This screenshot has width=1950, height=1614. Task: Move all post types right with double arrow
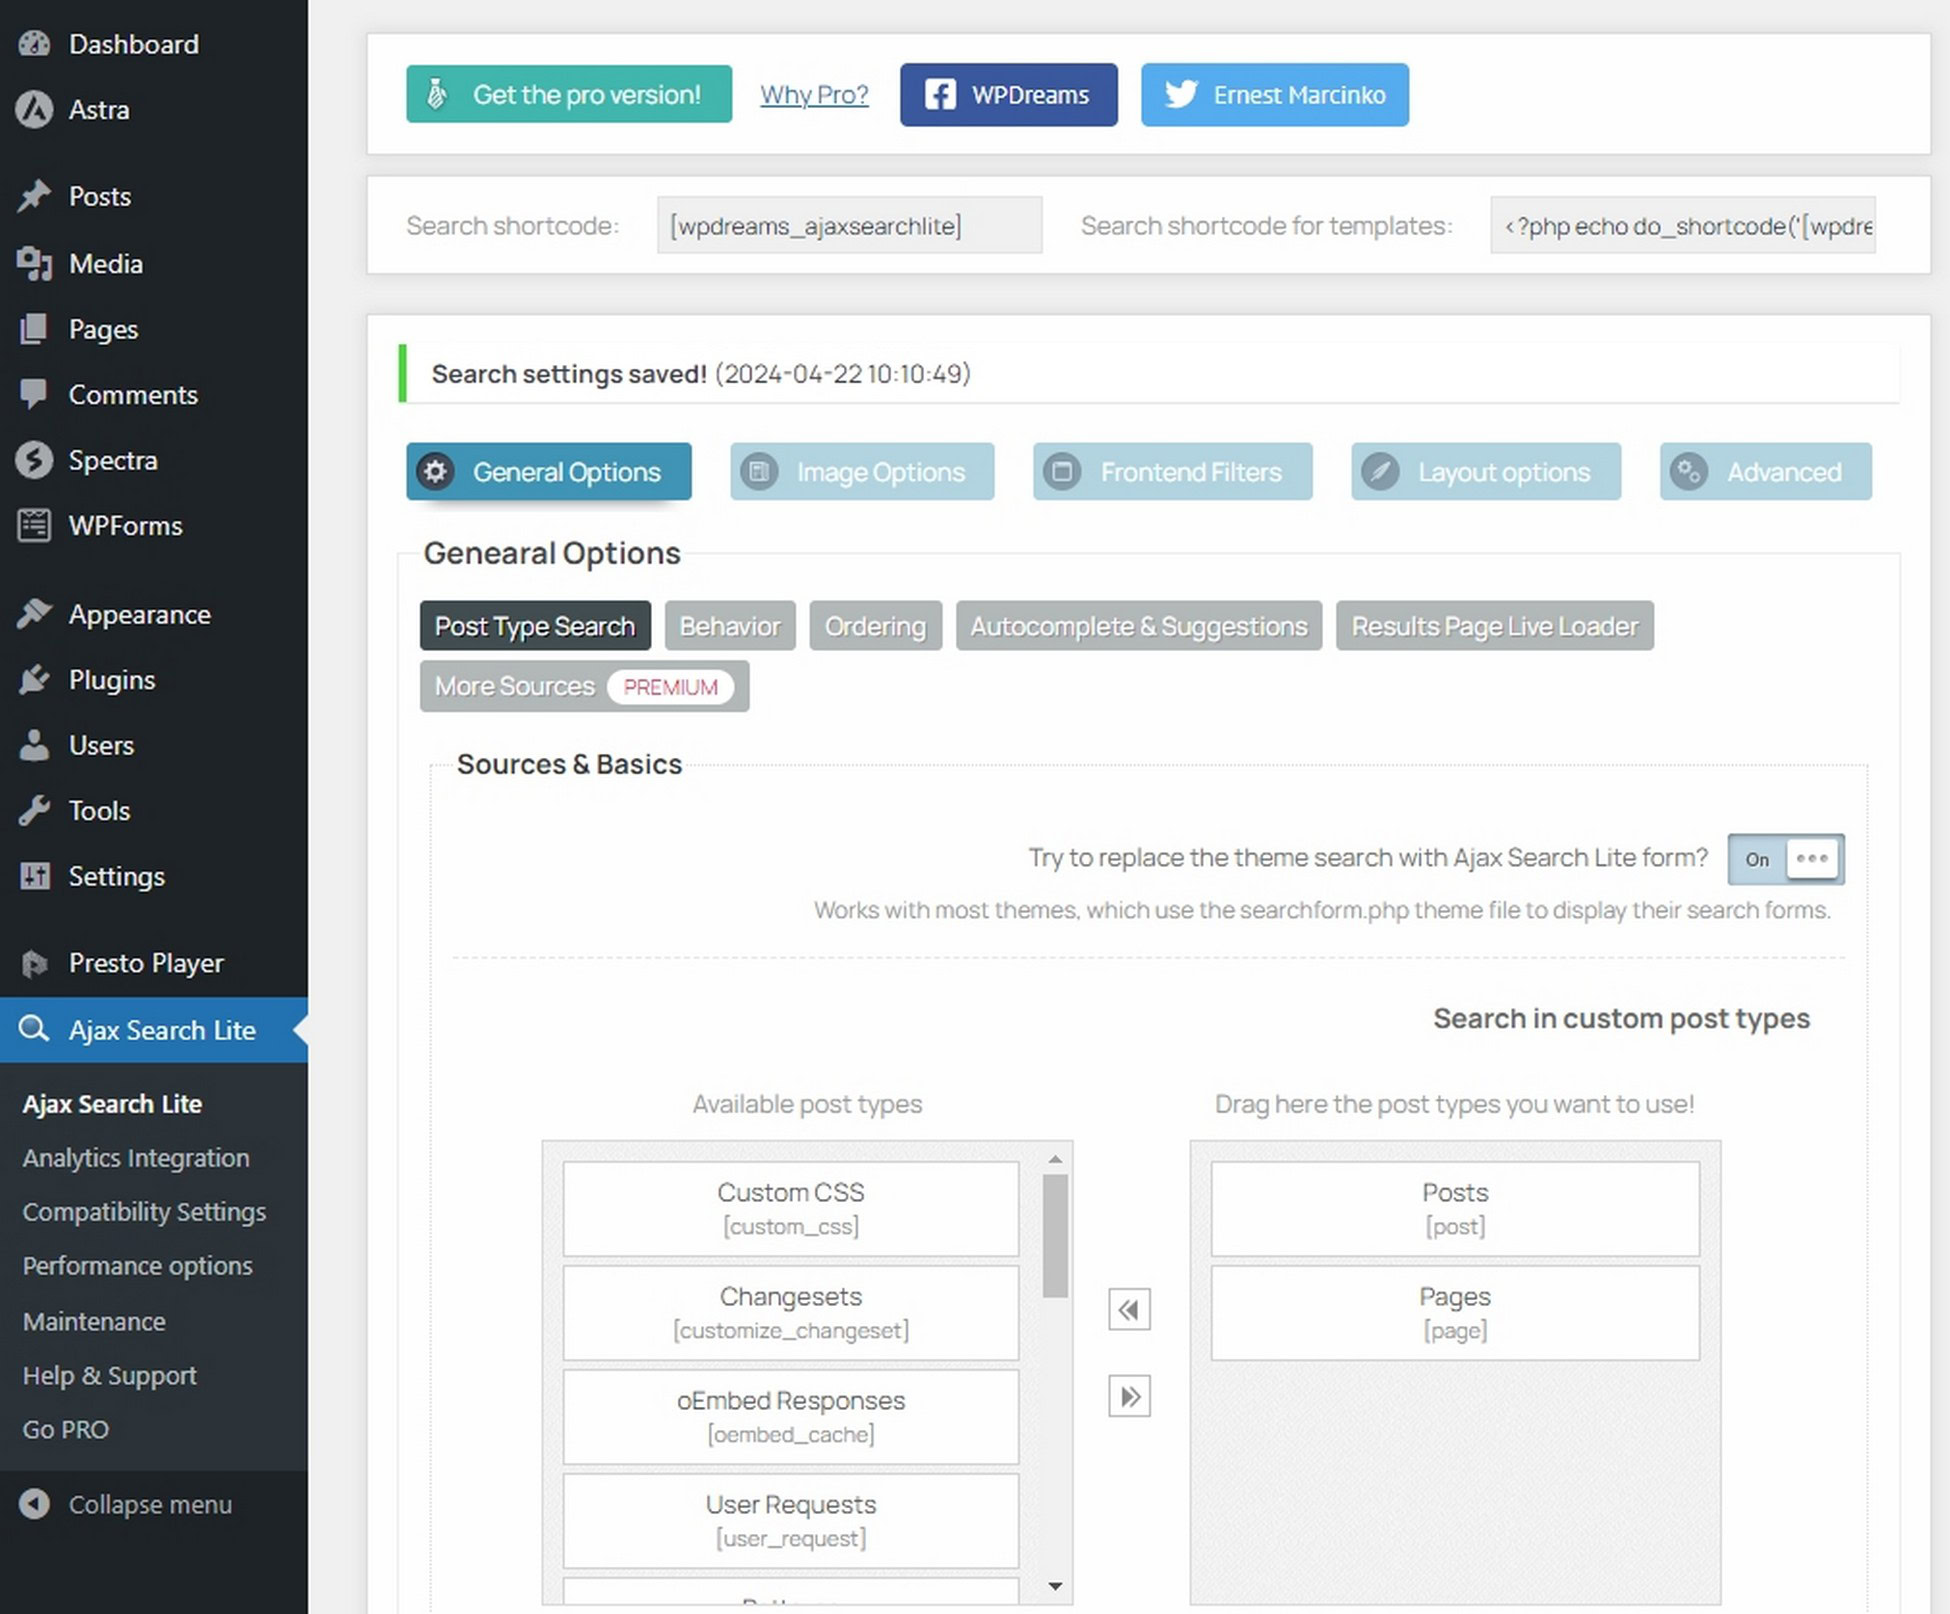(x=1129, y=1396)
